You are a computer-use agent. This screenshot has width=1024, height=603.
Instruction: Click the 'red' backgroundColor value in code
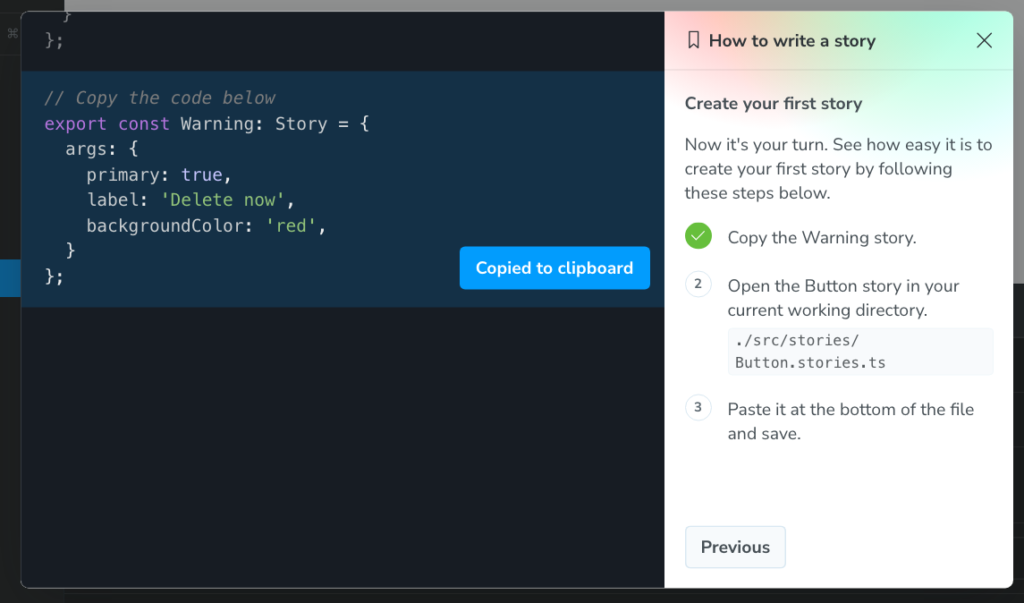click(x=291, y=226)
